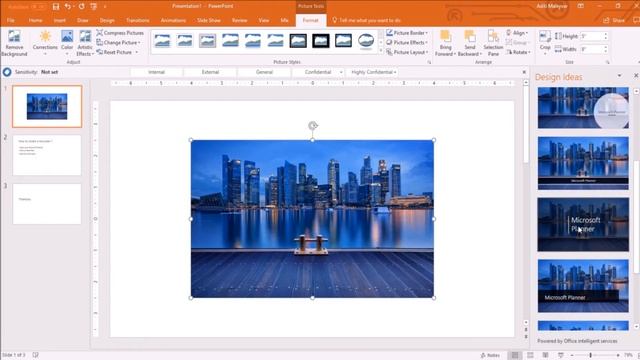Adjust the zoom slider
The image size is (640, 360).
coord(590,355)
